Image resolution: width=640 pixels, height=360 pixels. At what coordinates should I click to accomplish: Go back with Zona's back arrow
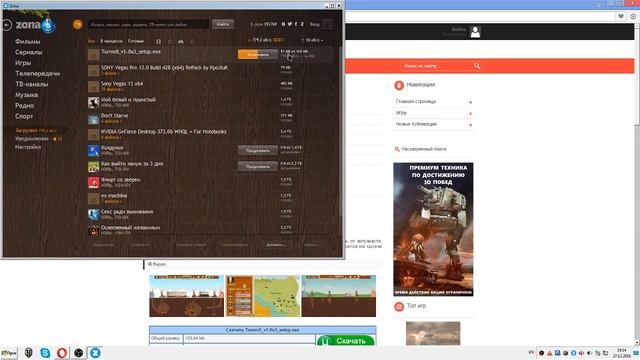click(7, 25)
